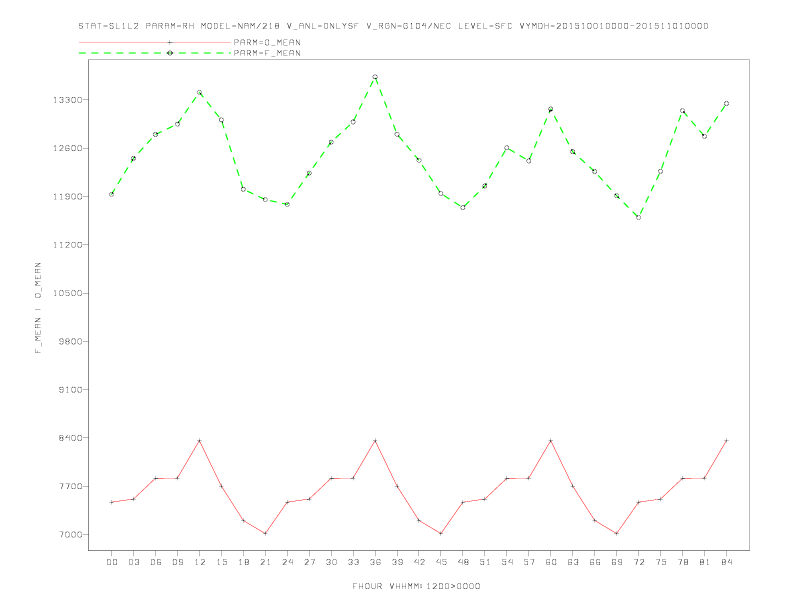Screen dimensions: 792x612
Task: Click the 11200 y-axis tick label
Action: [67, 245]
